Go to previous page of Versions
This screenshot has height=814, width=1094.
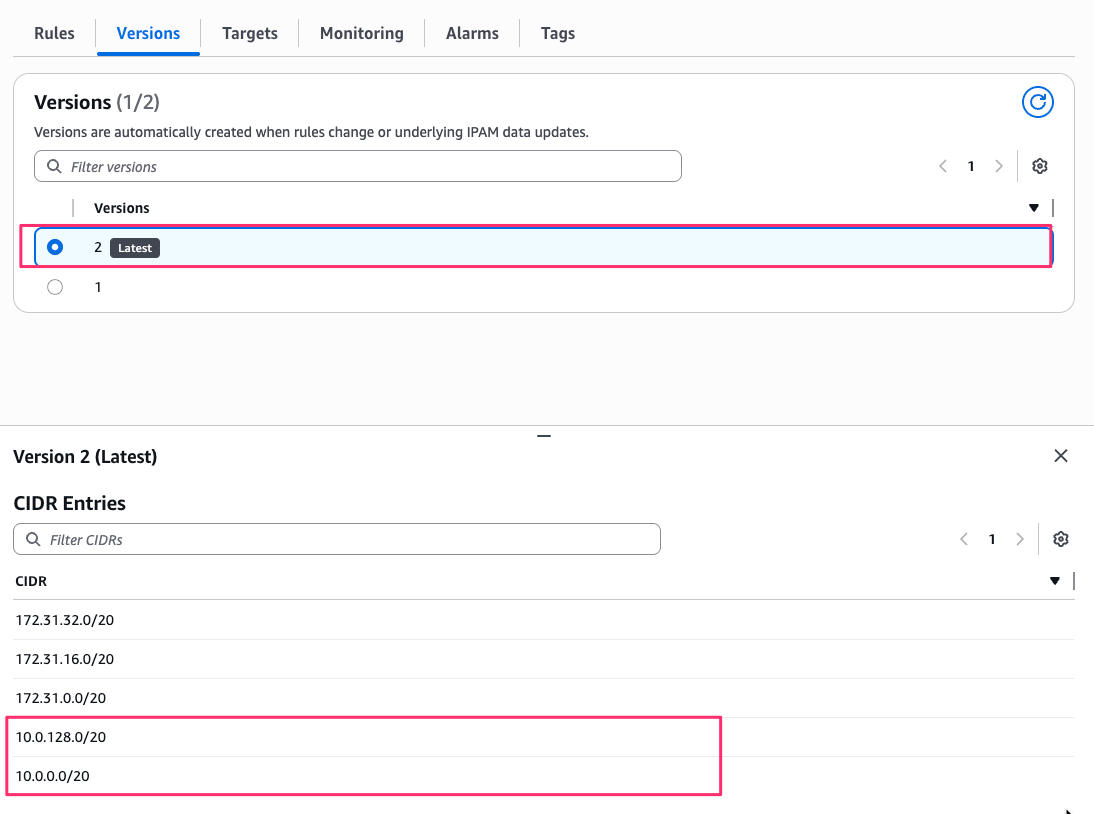[x=942, y=166]
